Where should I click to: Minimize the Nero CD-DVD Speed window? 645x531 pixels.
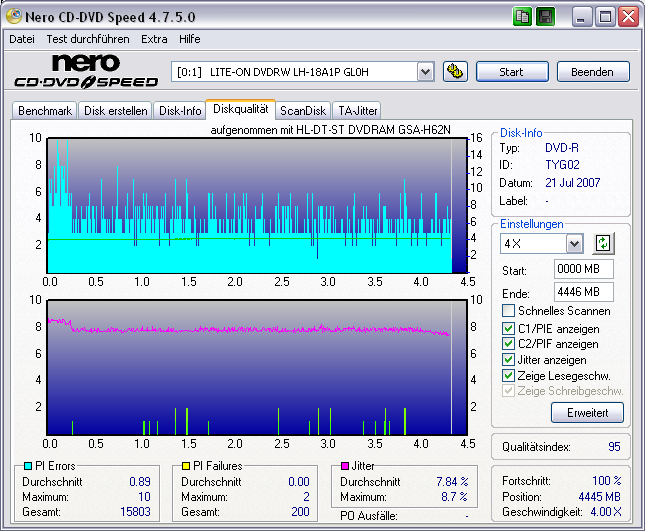point(582,17)
